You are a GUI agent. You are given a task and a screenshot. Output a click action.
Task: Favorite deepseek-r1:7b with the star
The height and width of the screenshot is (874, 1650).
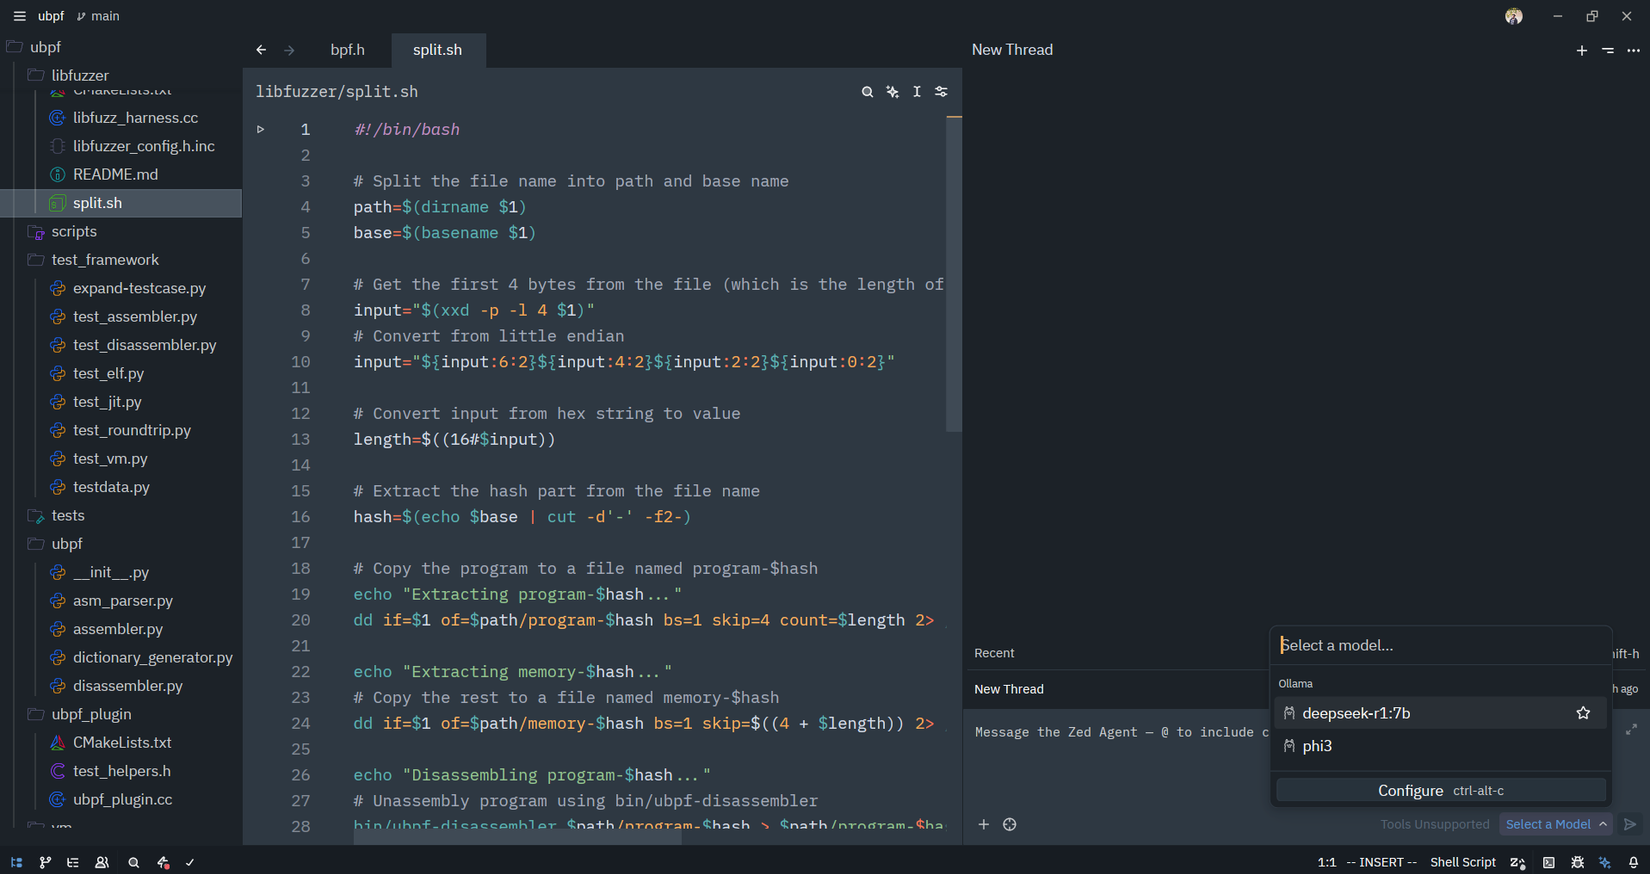[1583, 713]
